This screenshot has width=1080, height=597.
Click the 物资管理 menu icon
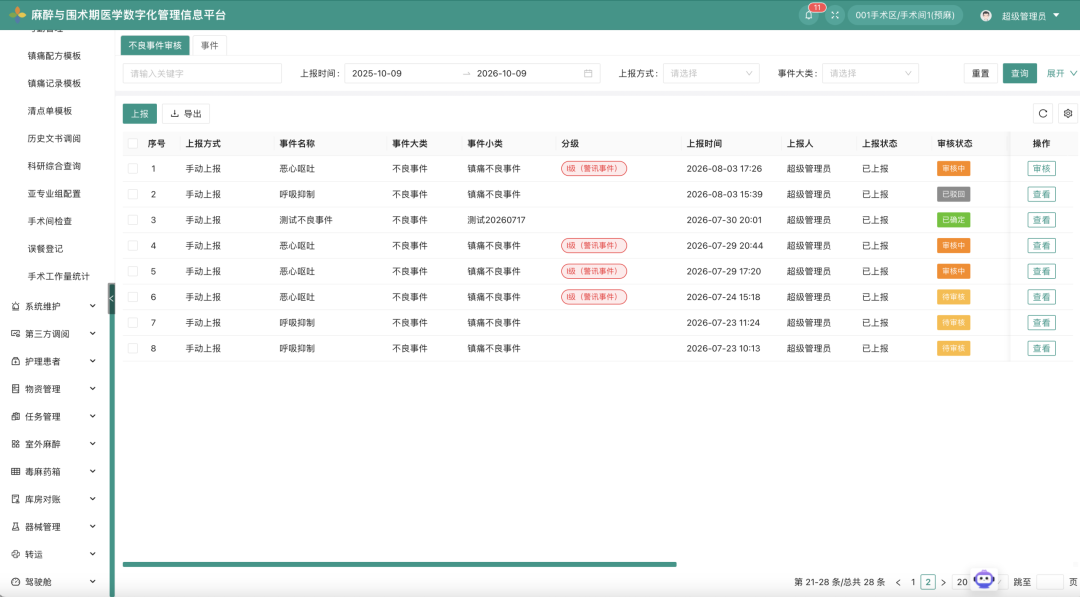click(x=15, y=389)
